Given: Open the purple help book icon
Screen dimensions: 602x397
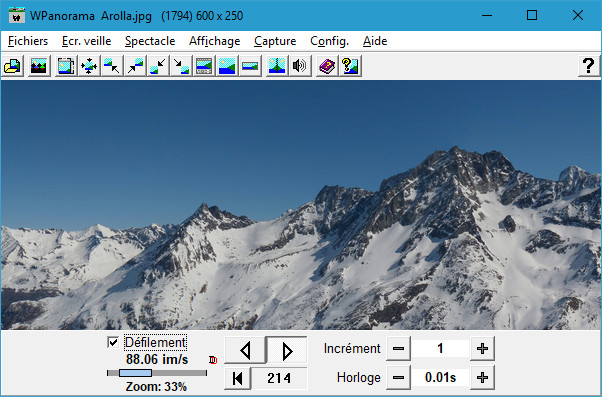Looking at the screenshot, I should (327, 66).
